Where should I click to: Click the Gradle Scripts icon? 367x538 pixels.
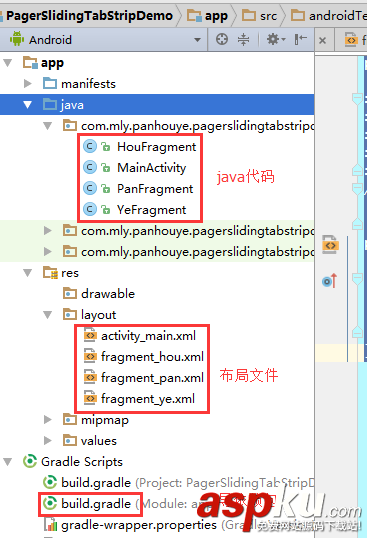(x=30, y=461)
